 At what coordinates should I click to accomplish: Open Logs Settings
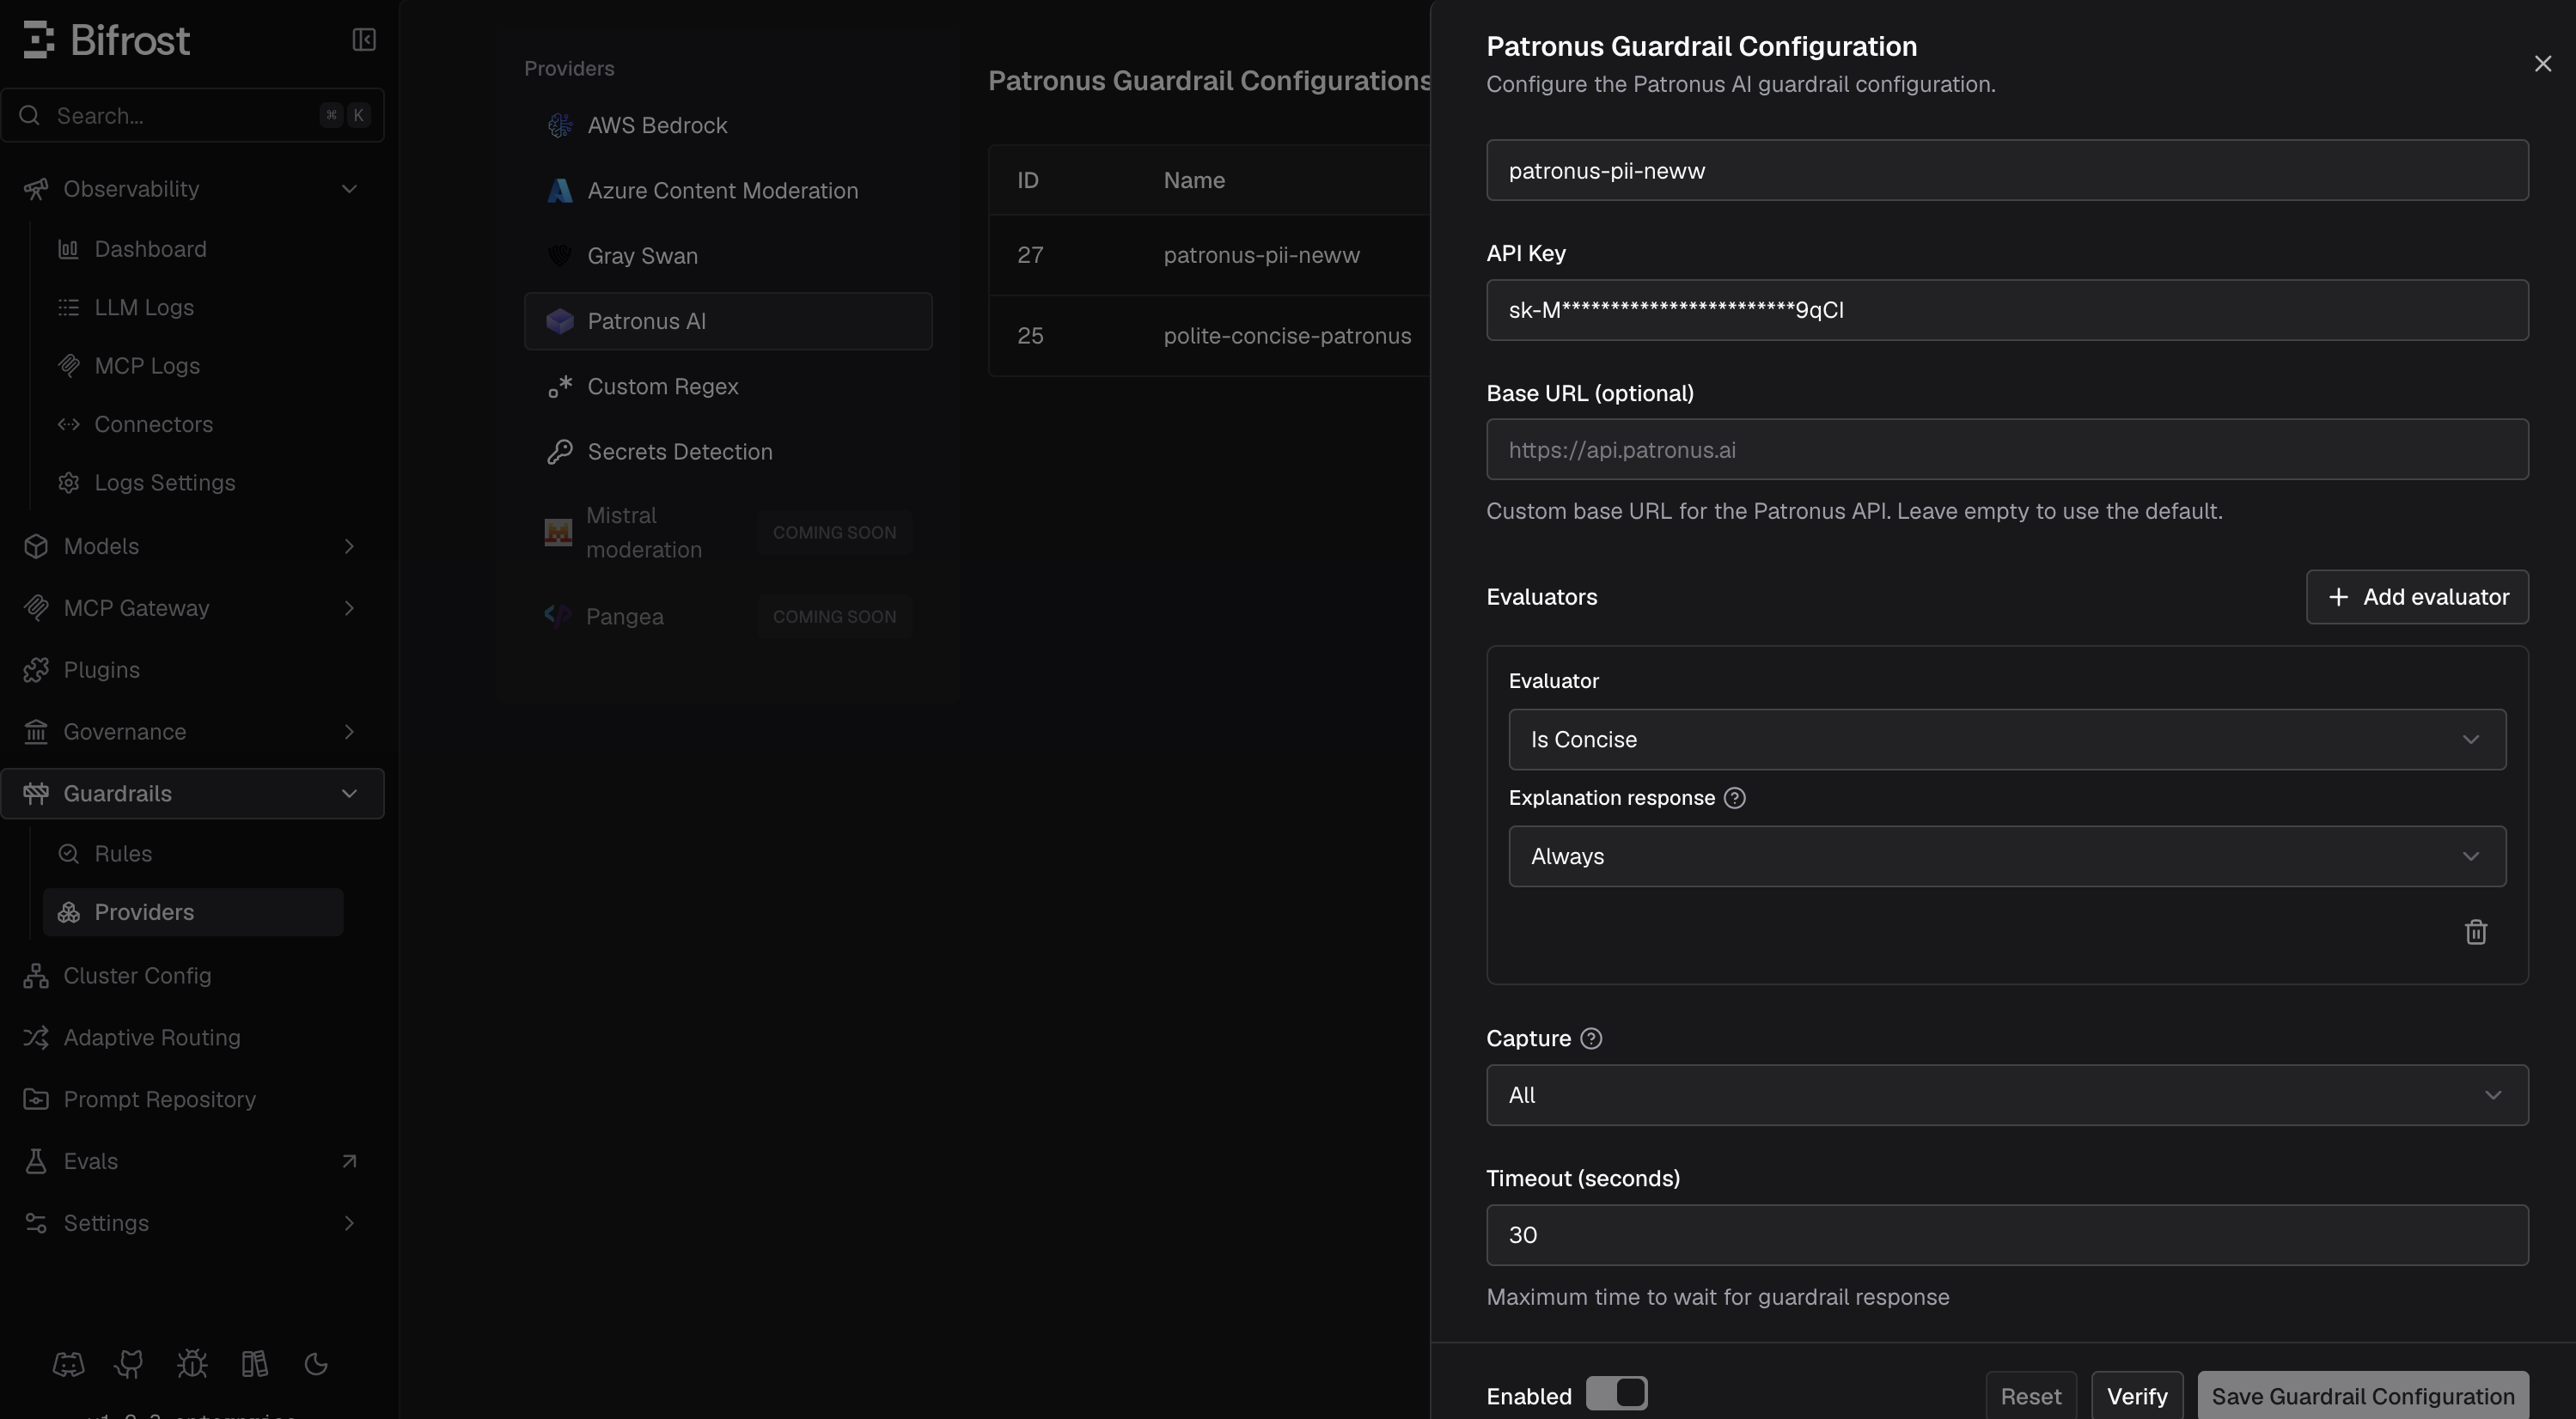[x=193, y=483]
